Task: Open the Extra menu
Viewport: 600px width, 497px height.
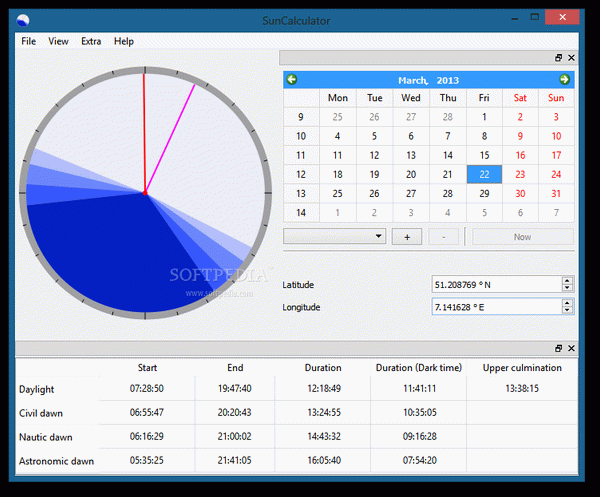Action: tap(91, 41)
